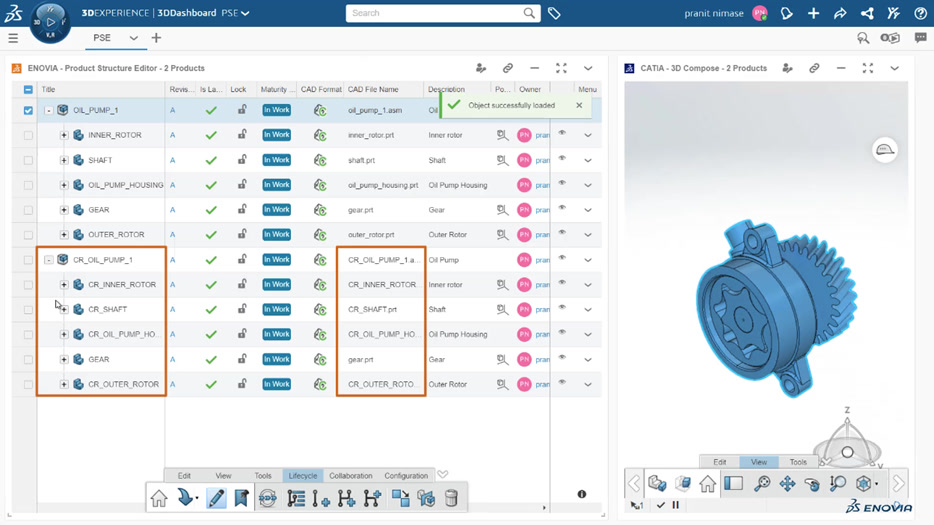
Task: Open the row menu chevron for the CR_INNER_ROTOR row
Action: 588,285
